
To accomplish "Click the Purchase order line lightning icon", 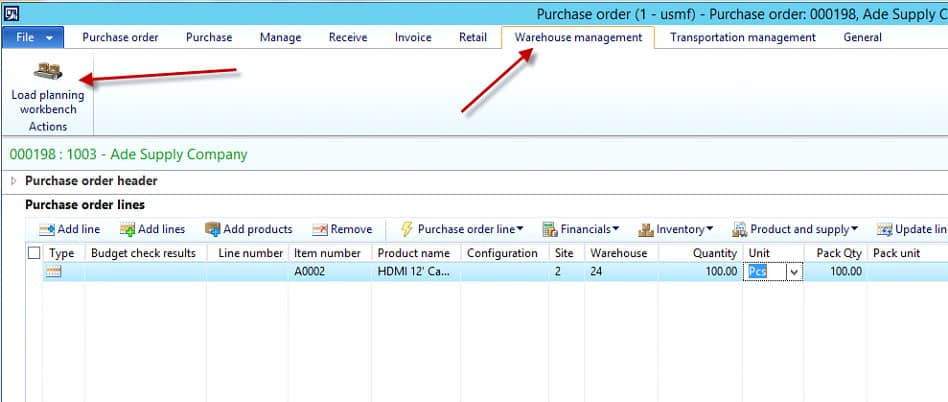I will [x=407, y=229].
